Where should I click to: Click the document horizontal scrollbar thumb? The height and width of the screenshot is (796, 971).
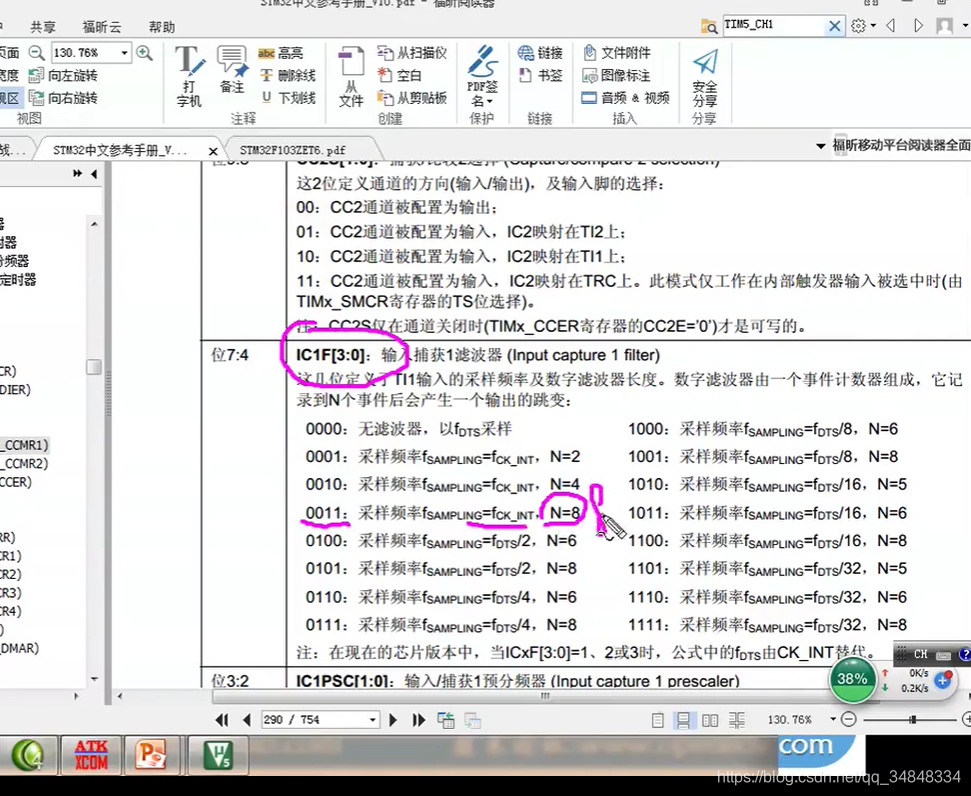click(x=545, y=696)
